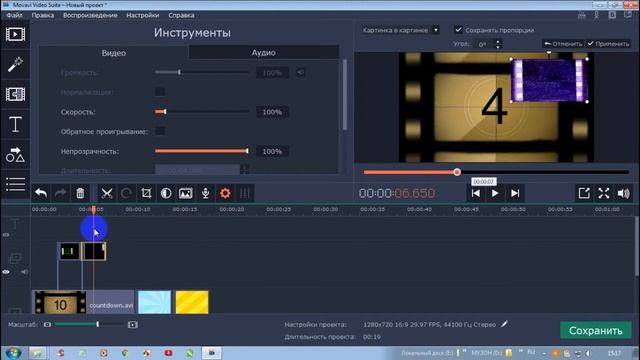The height and width of the screenshot is (360, 640).
Task: Click the preview volume speaker icon
Action: click(623, 193)
